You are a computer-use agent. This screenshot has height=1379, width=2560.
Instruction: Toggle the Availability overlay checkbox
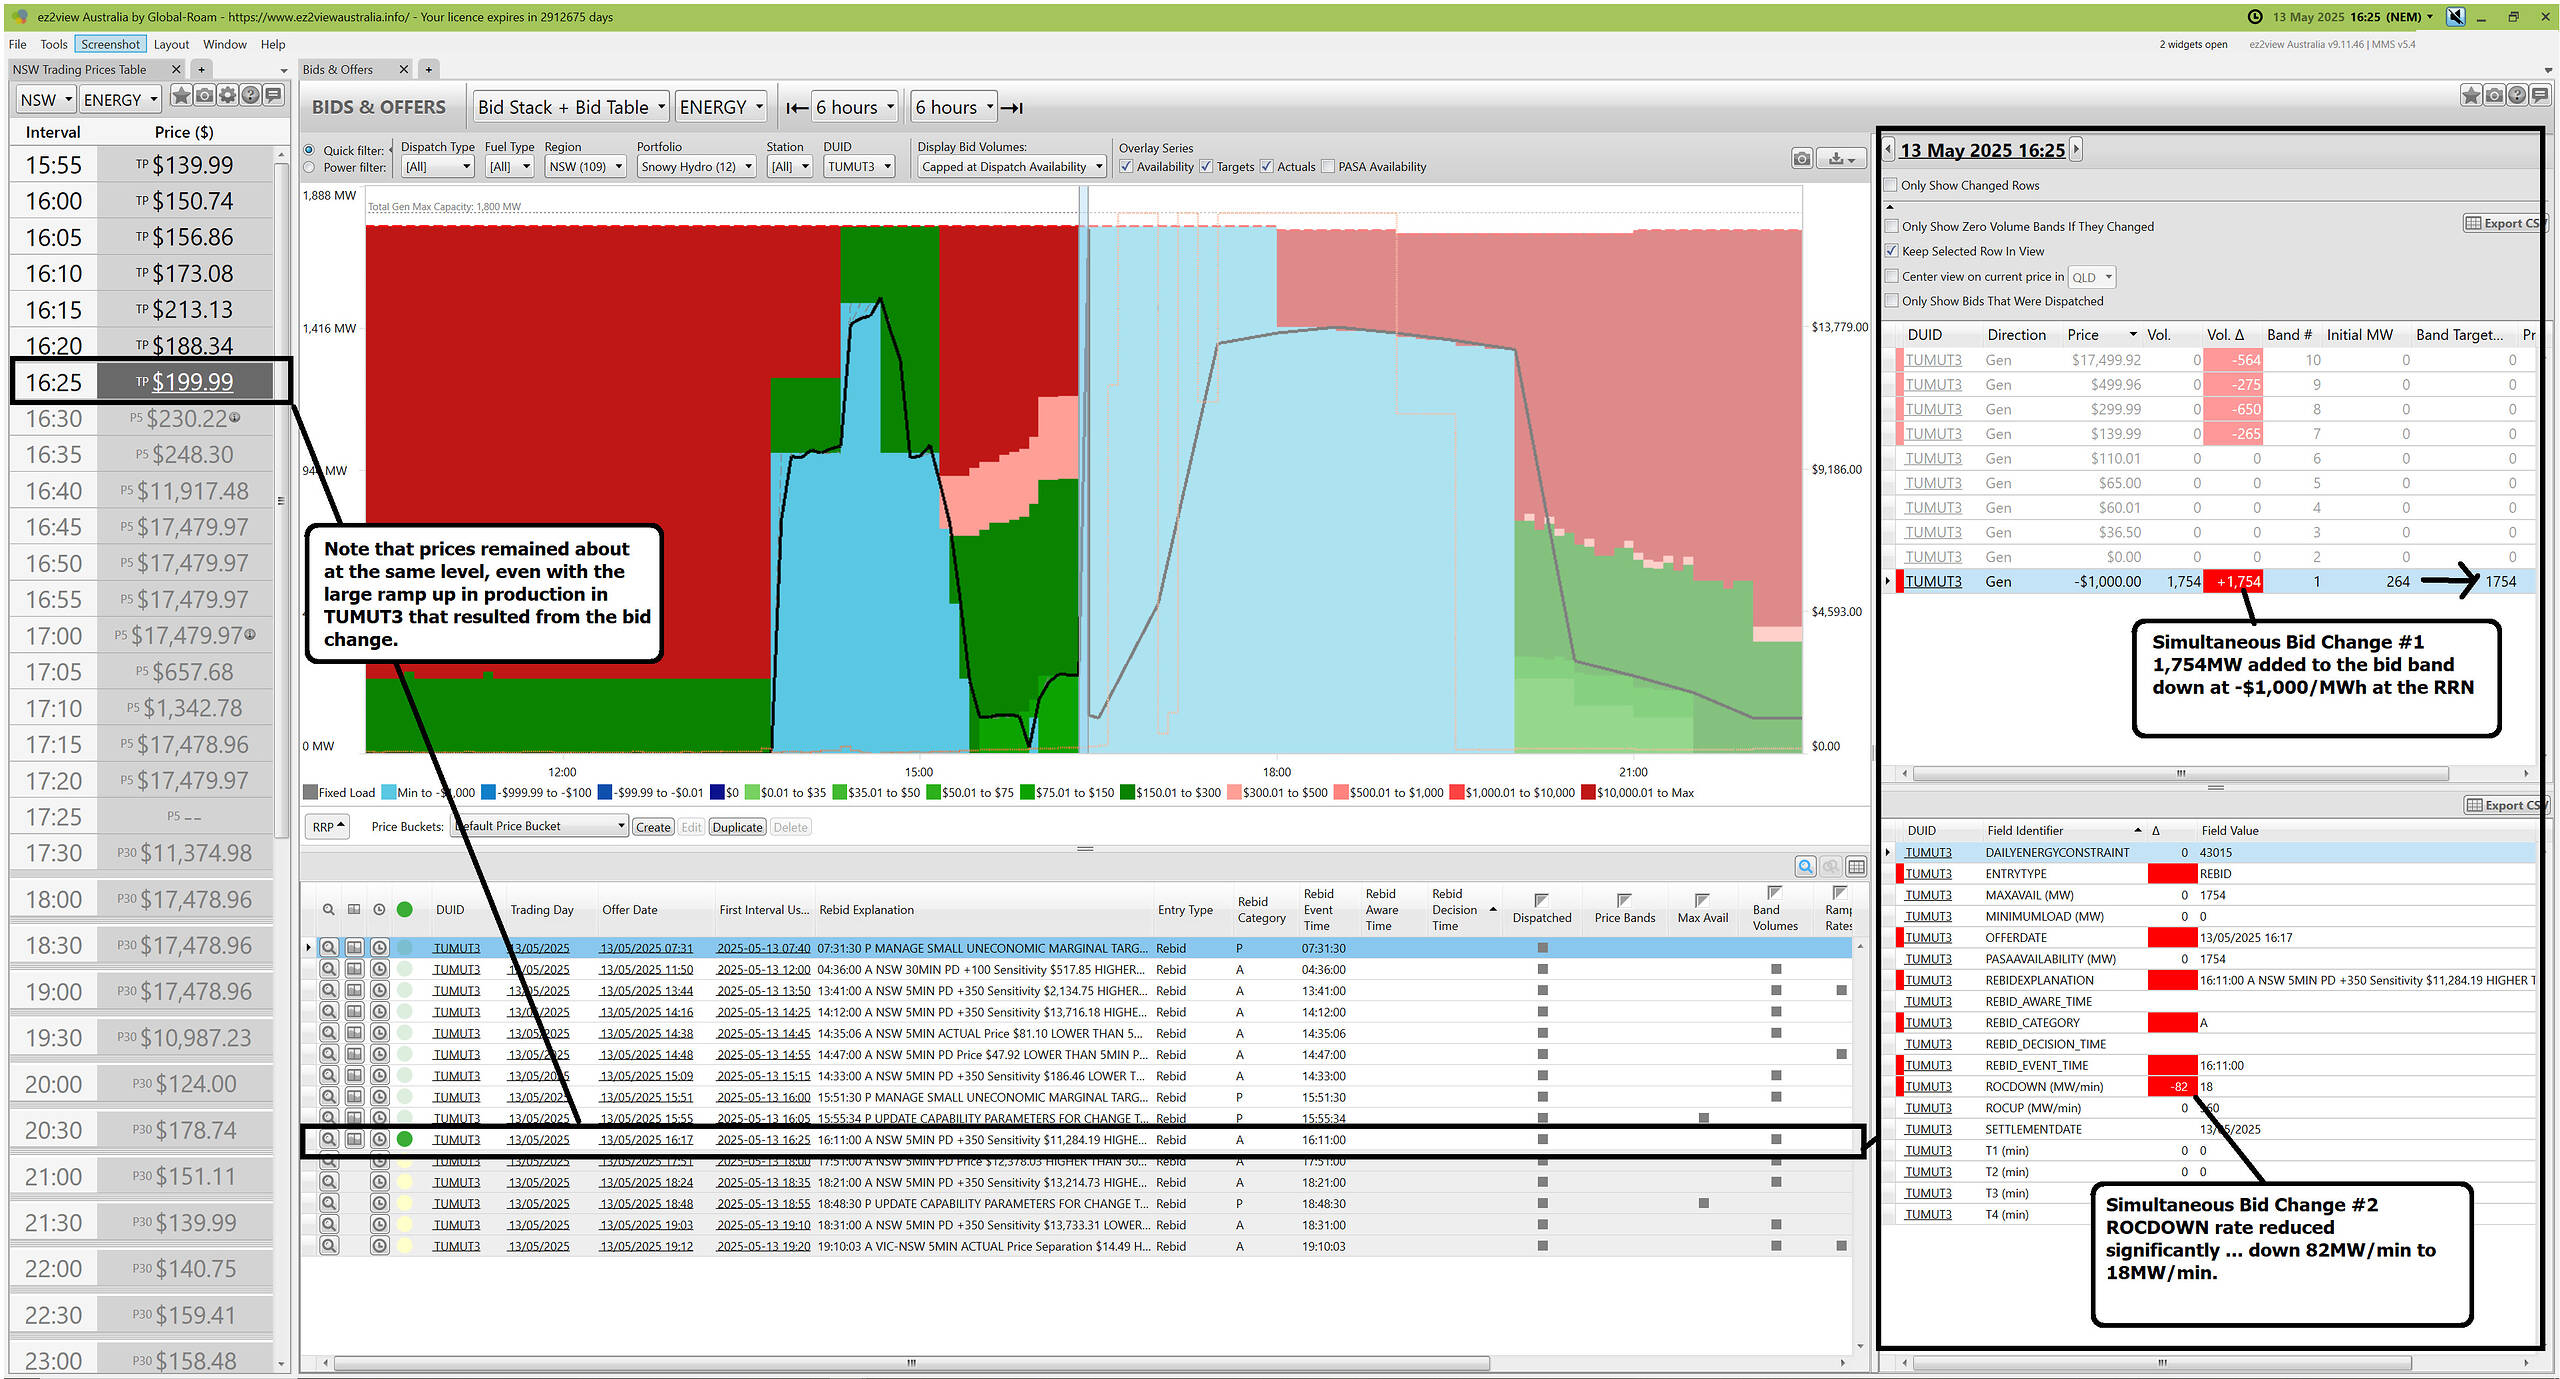click(x=1127, y=167)
